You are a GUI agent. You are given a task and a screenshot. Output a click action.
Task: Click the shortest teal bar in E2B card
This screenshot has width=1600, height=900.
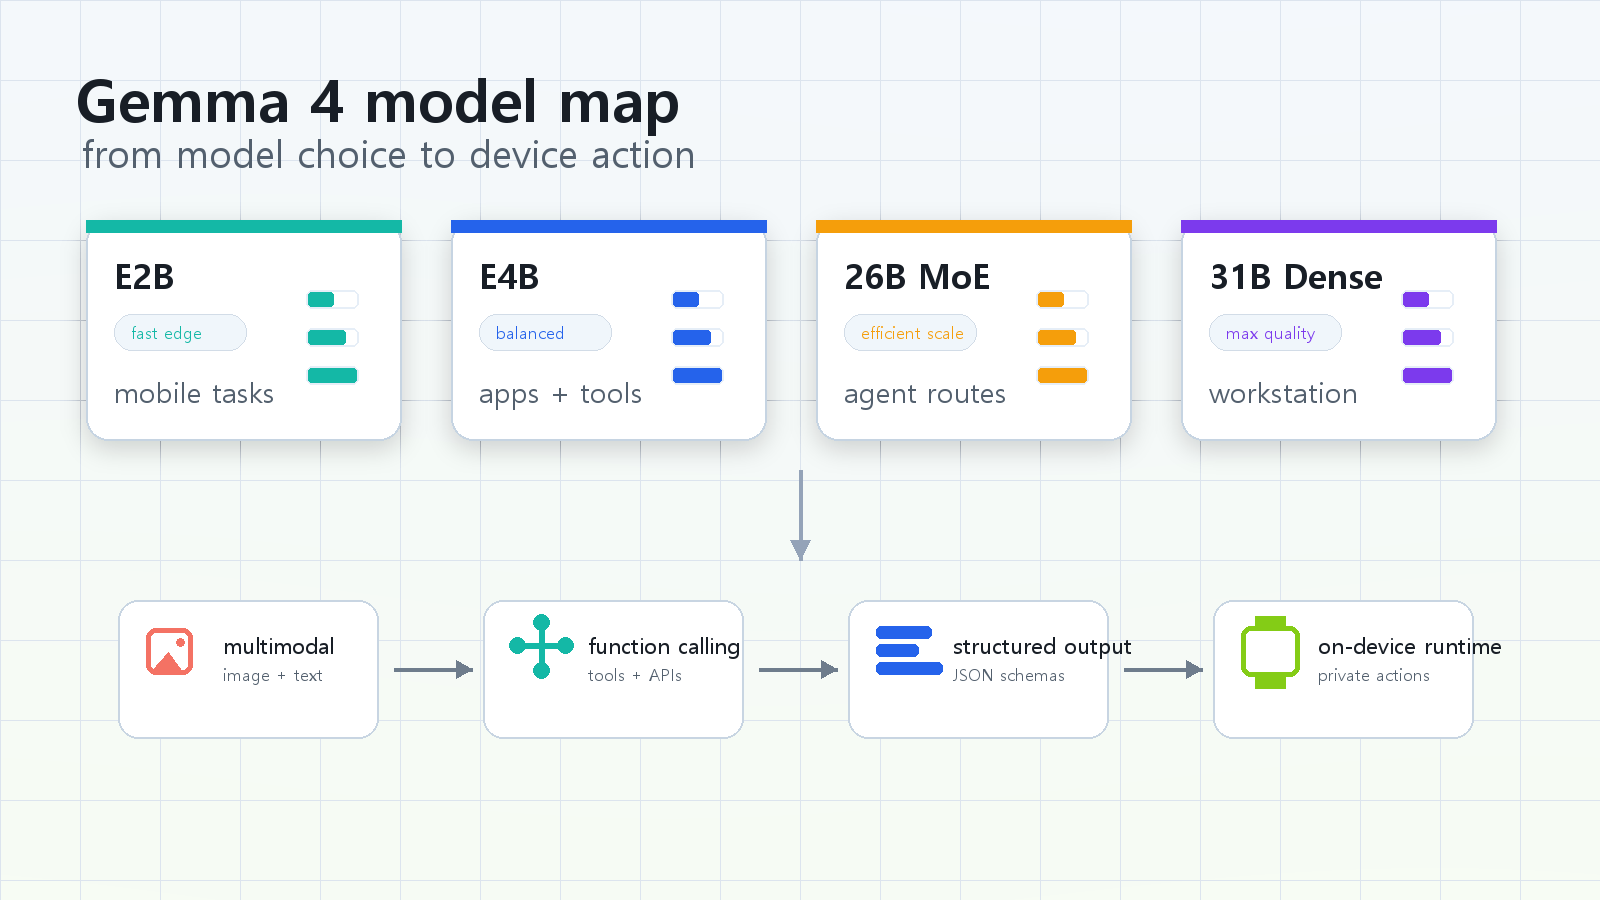(321, 299)
